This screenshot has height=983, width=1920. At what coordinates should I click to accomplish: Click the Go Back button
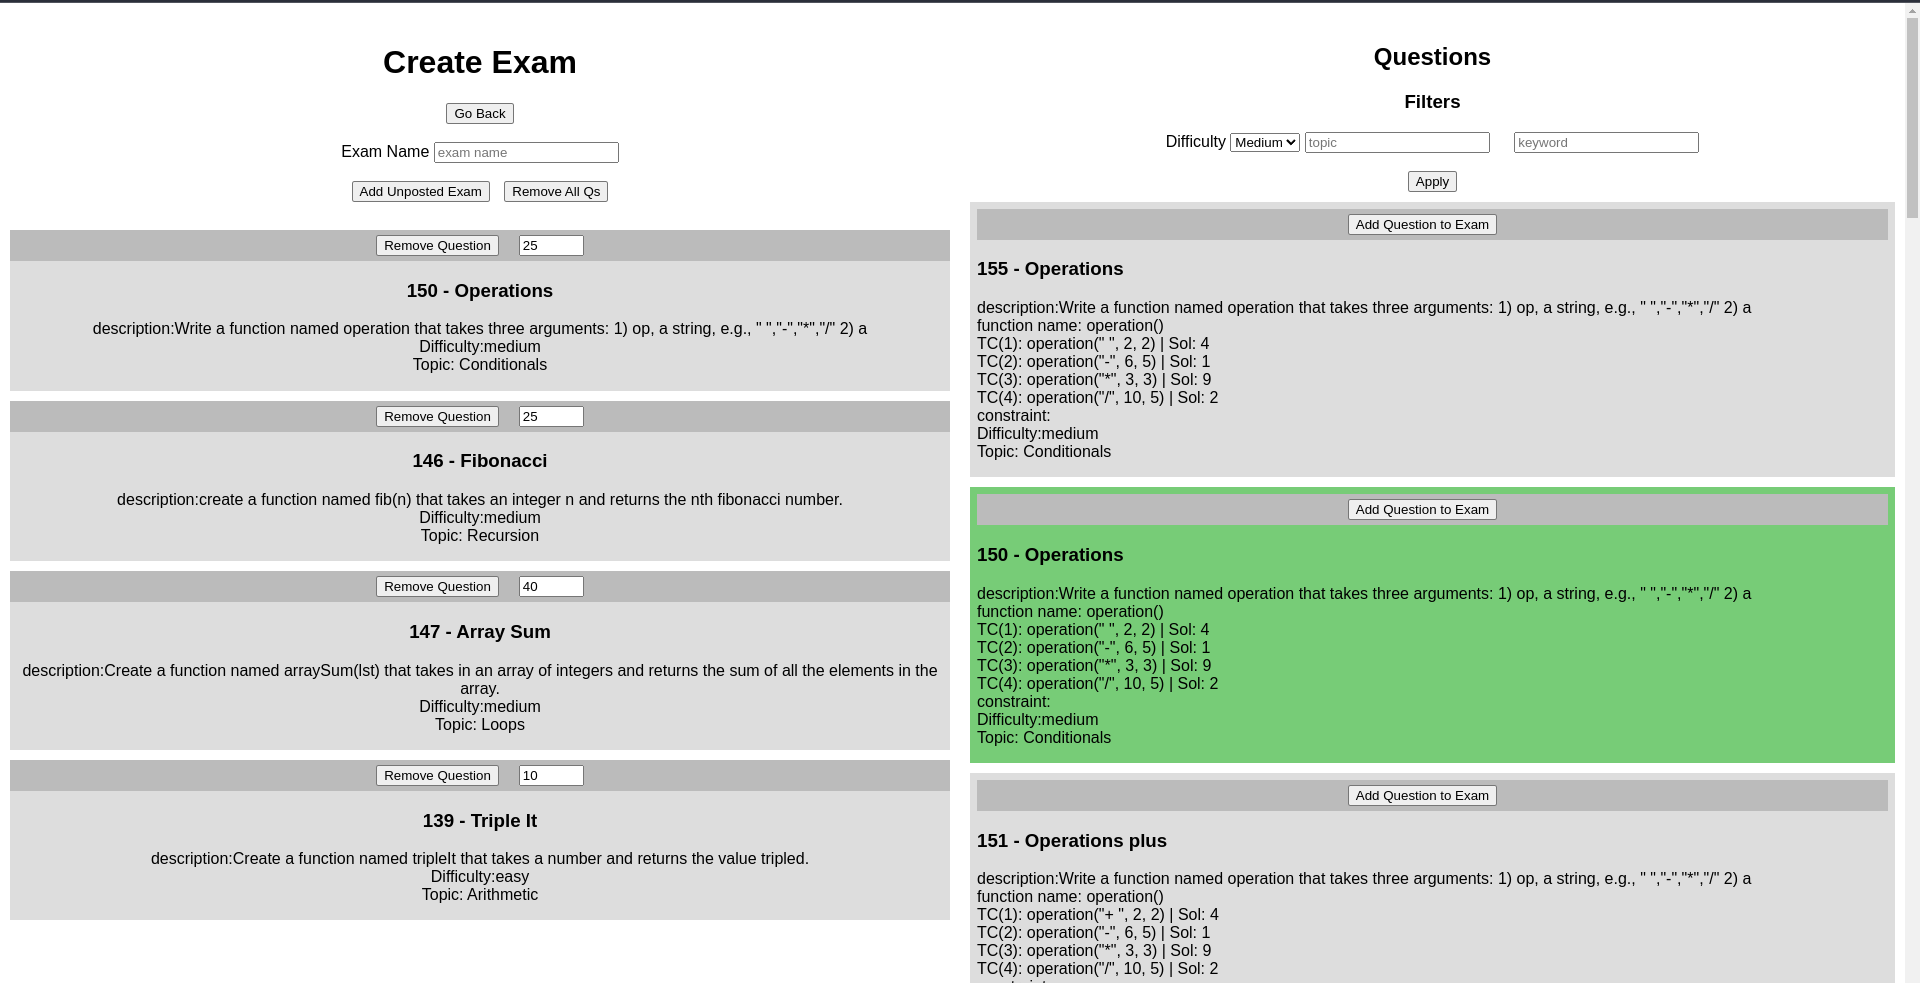coord(479,114)
